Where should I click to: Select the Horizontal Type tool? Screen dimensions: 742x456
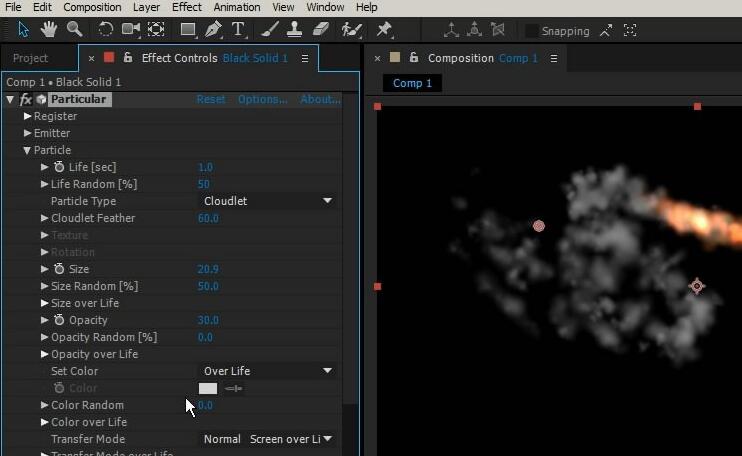pyautogui.click(x=239, y=30)
